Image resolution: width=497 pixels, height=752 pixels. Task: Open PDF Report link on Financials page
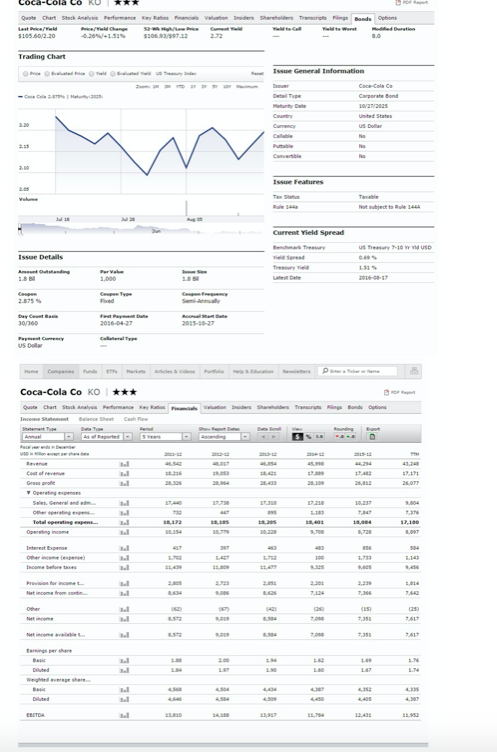point(400,392)
